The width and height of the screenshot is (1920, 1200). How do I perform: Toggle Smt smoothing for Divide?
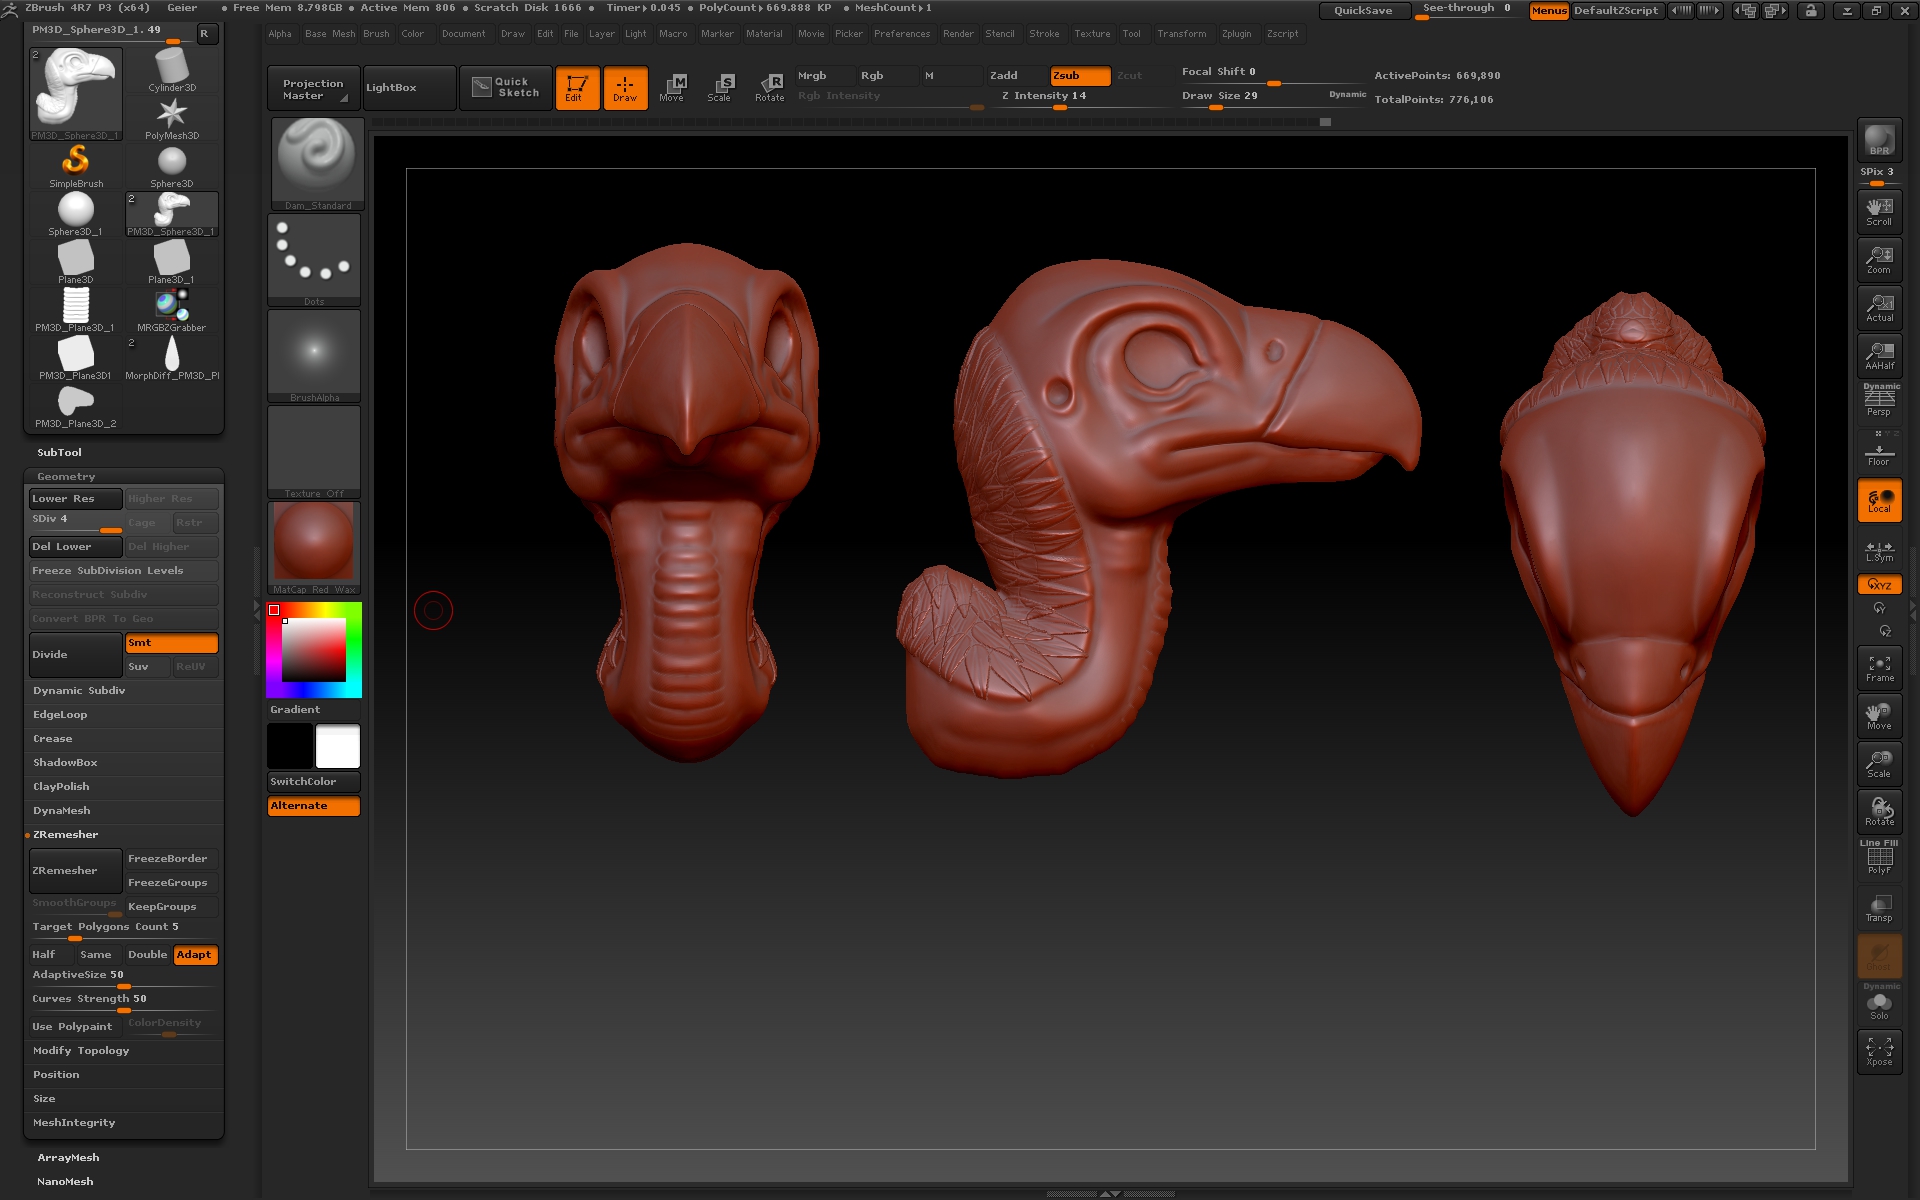(x=171, y=643)
